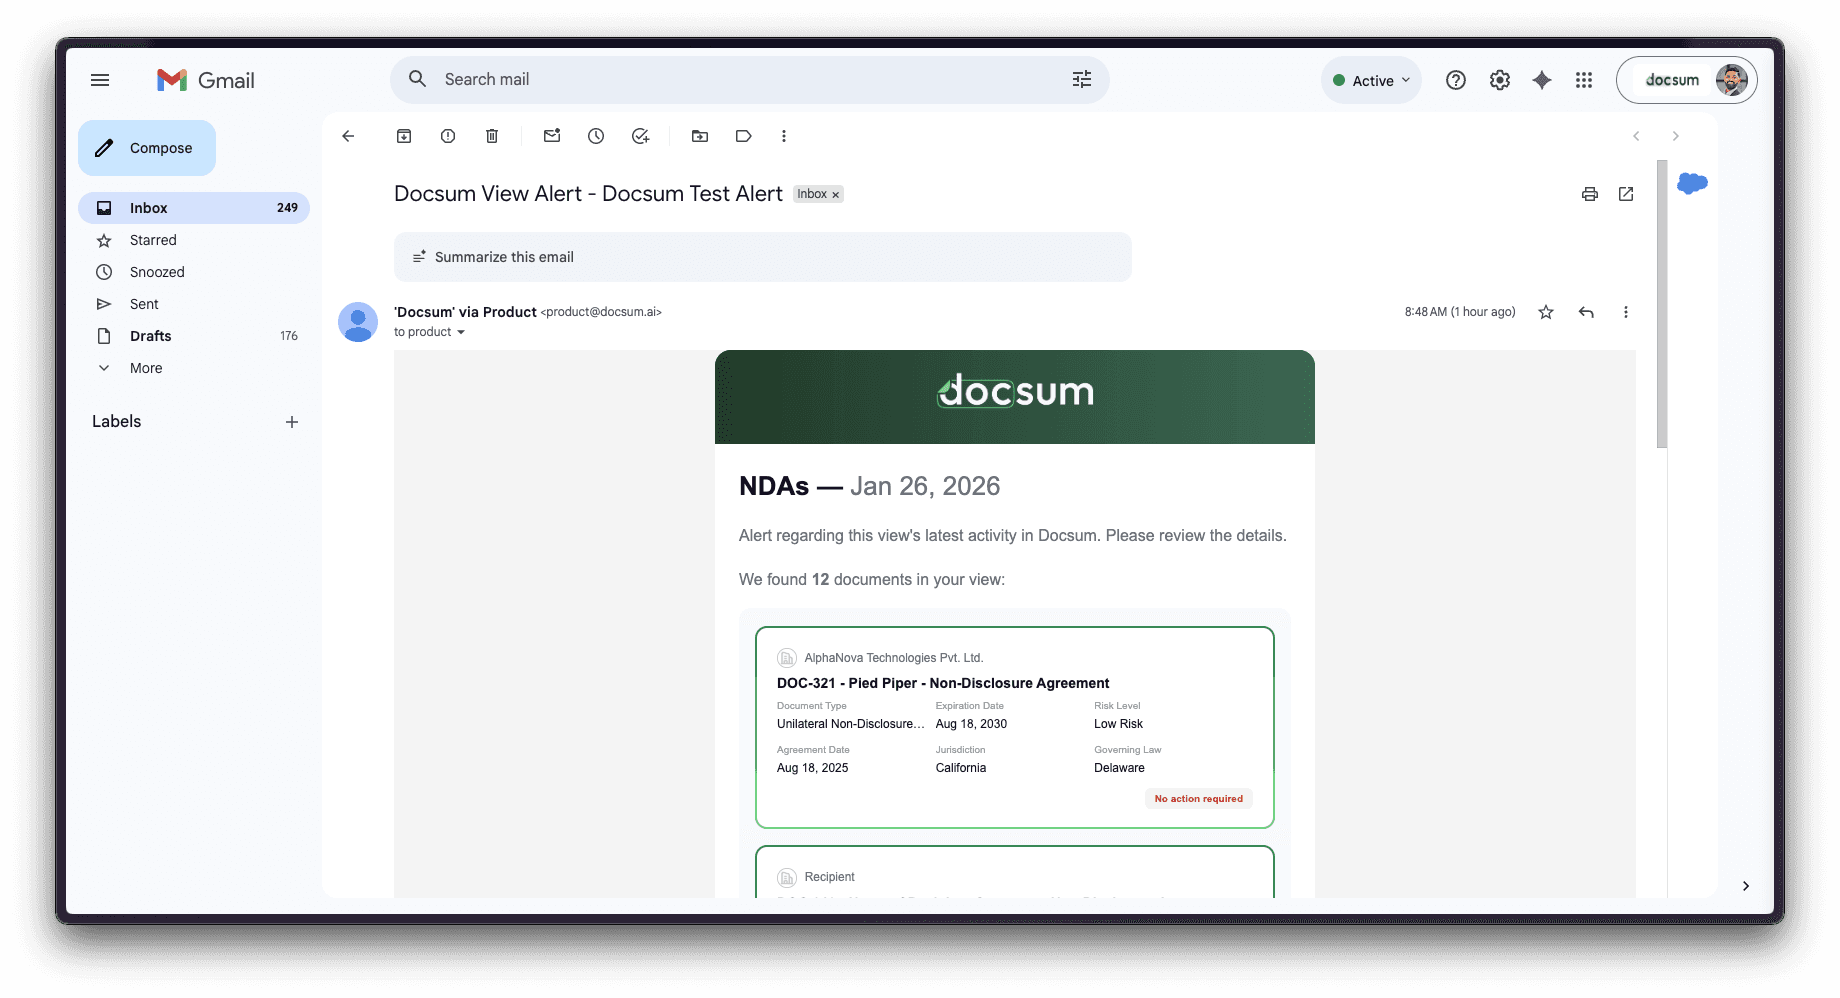Snooze this email with clock icon
This screenshot has width=1840, height=998.
tap(596, 136)
